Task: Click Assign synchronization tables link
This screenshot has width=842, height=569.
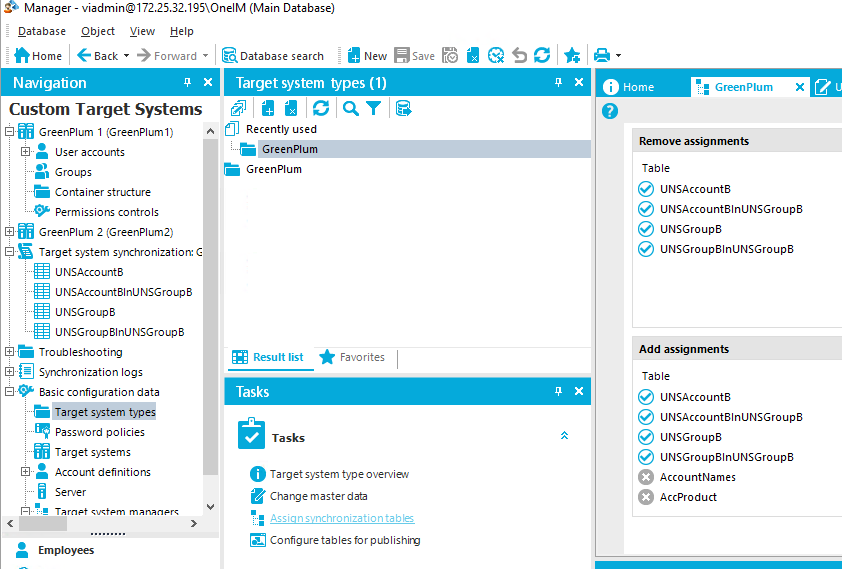Action: coord(342,518)
